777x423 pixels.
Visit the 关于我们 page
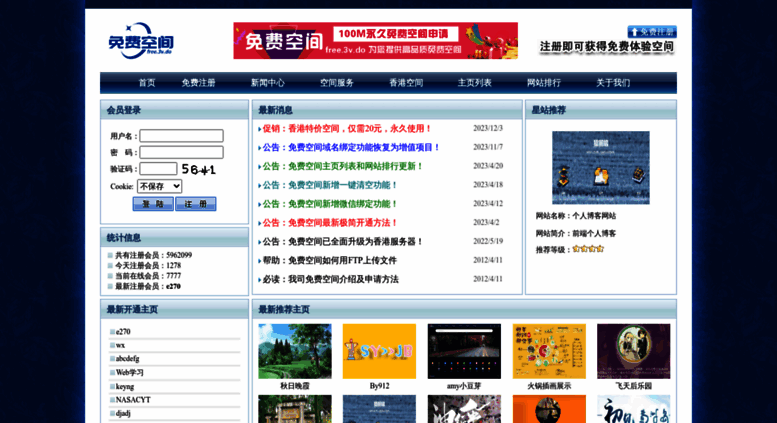pyautogui.click(x=613, y=83)
